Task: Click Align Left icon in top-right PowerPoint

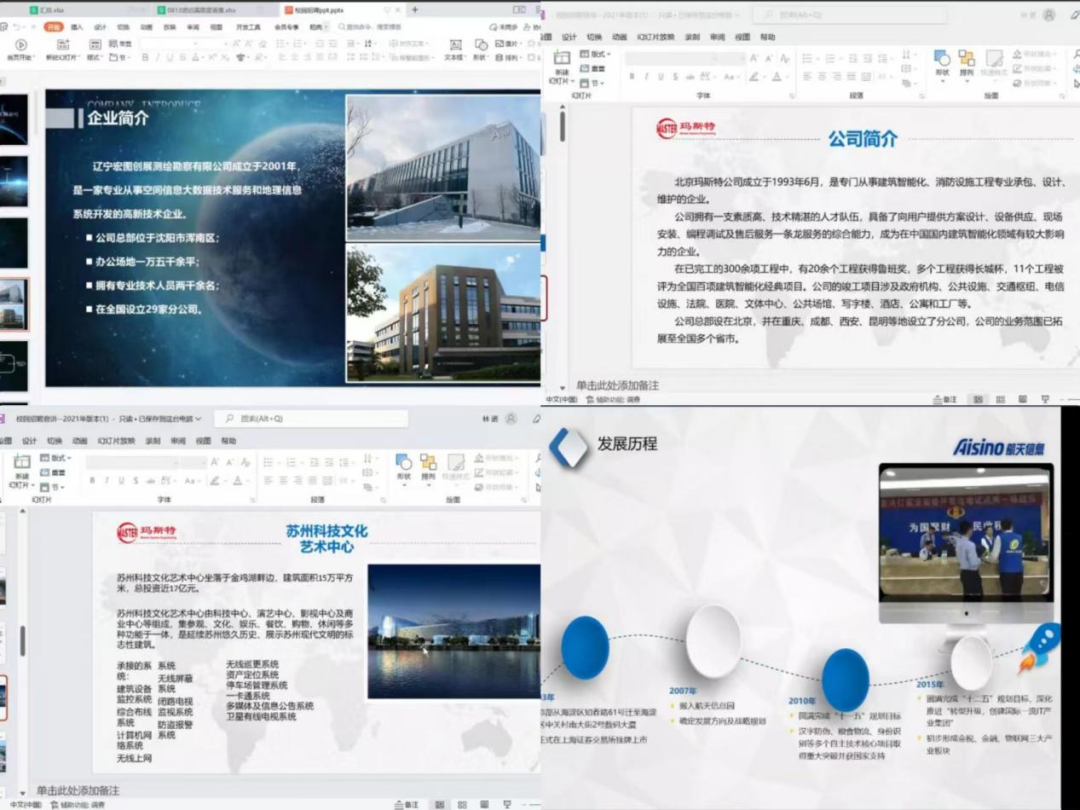Action: [807, 76]
